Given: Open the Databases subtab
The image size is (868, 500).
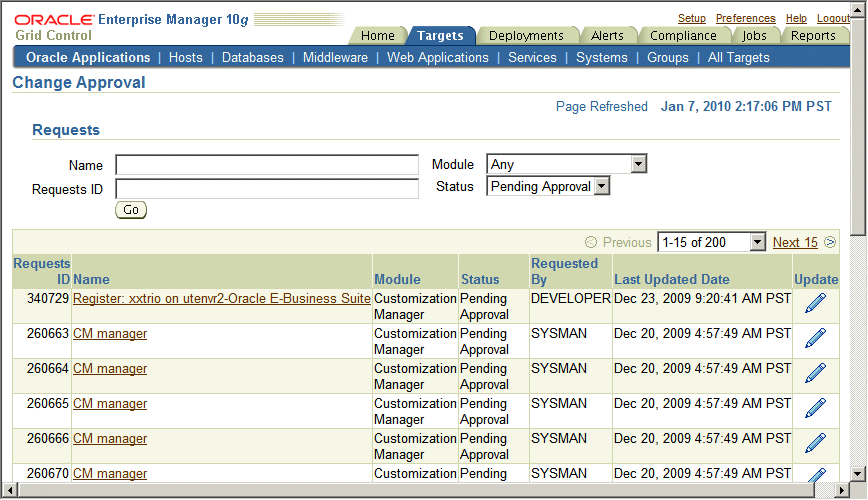Looking at the screenshot, I should click(252, 58).
